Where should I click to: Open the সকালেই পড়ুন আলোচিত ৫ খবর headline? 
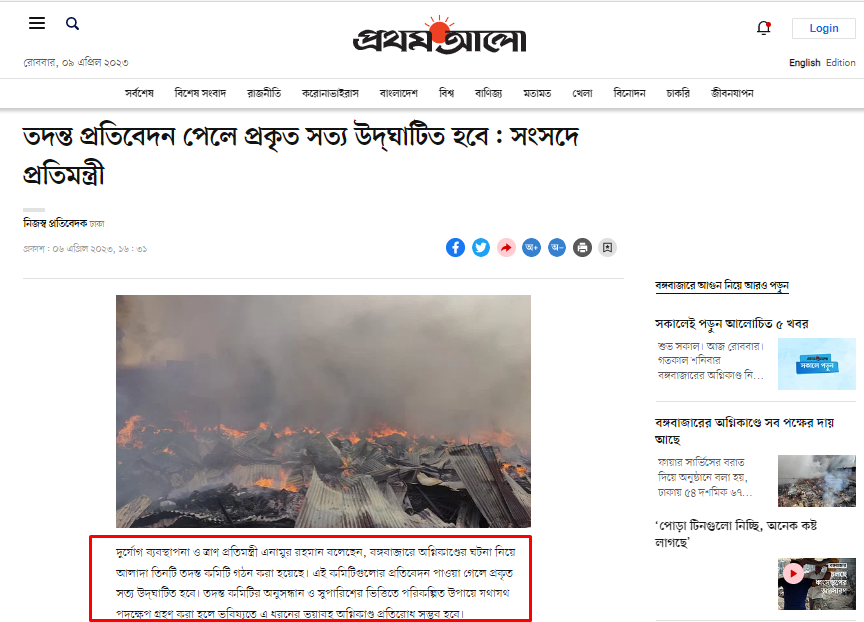tap(731, 324)
